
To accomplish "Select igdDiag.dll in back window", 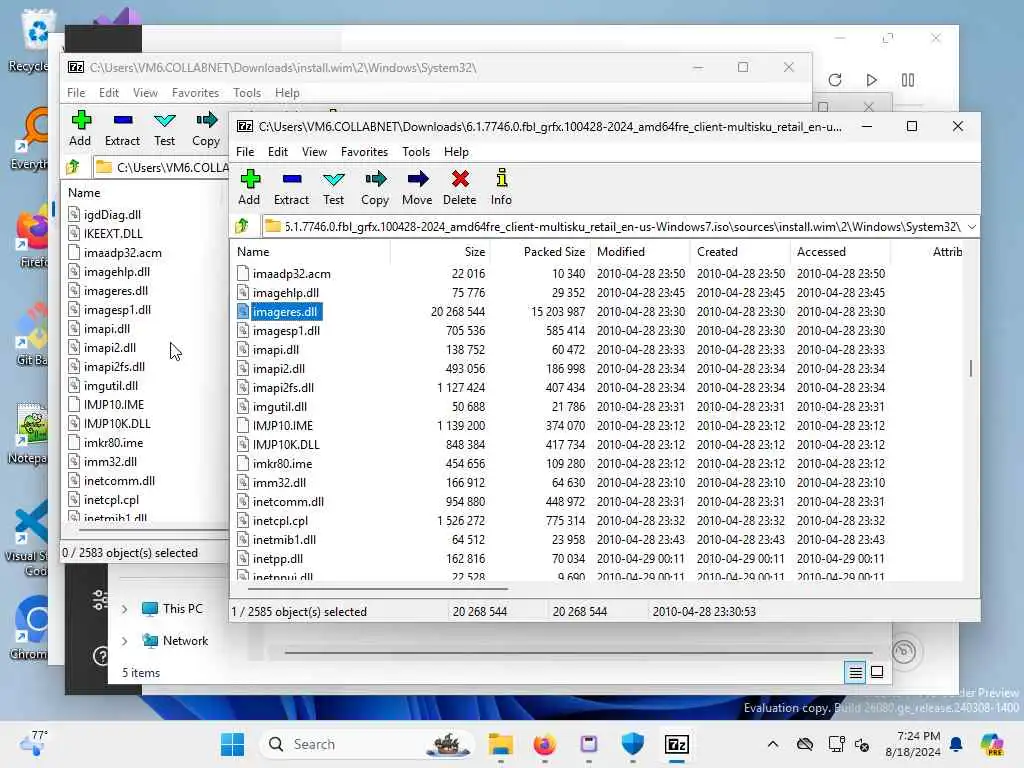I will pos(112,215).
